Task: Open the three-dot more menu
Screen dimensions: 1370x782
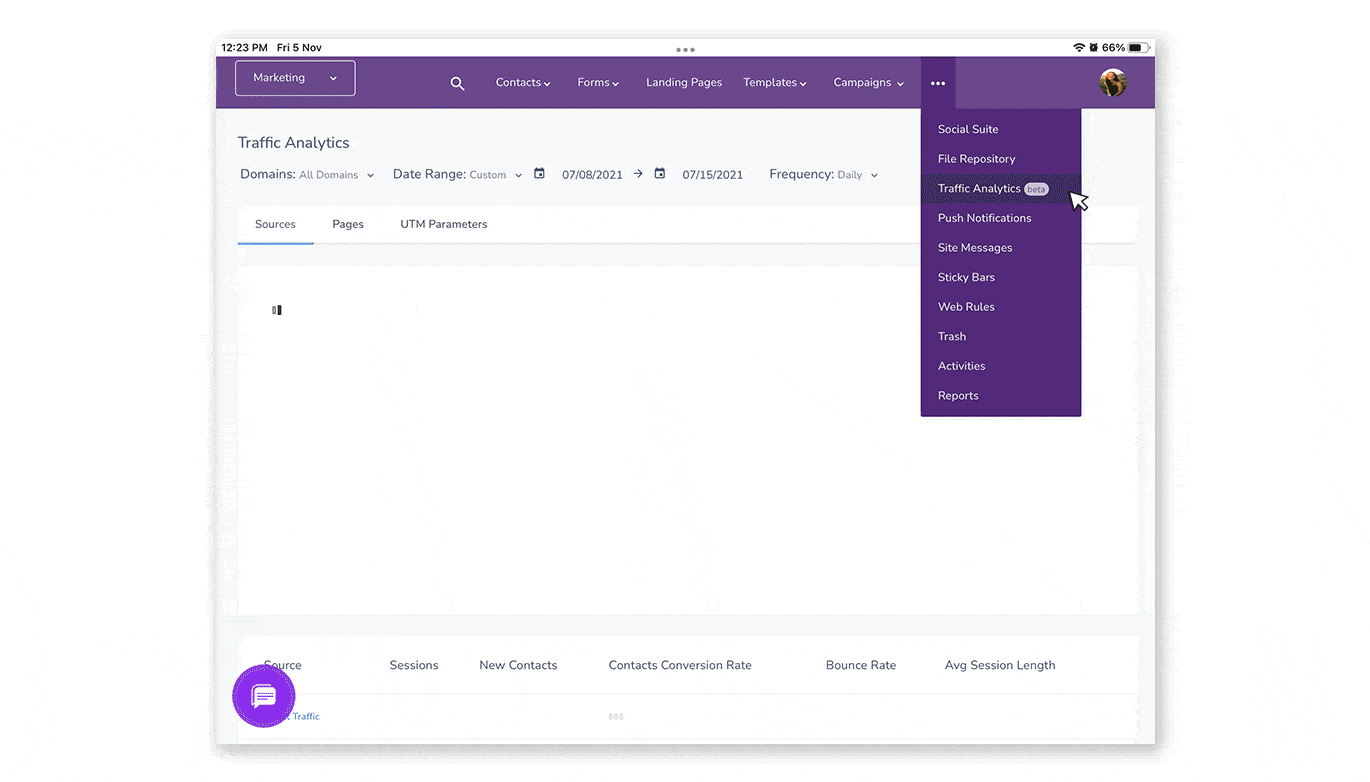Action: (938, 83)
